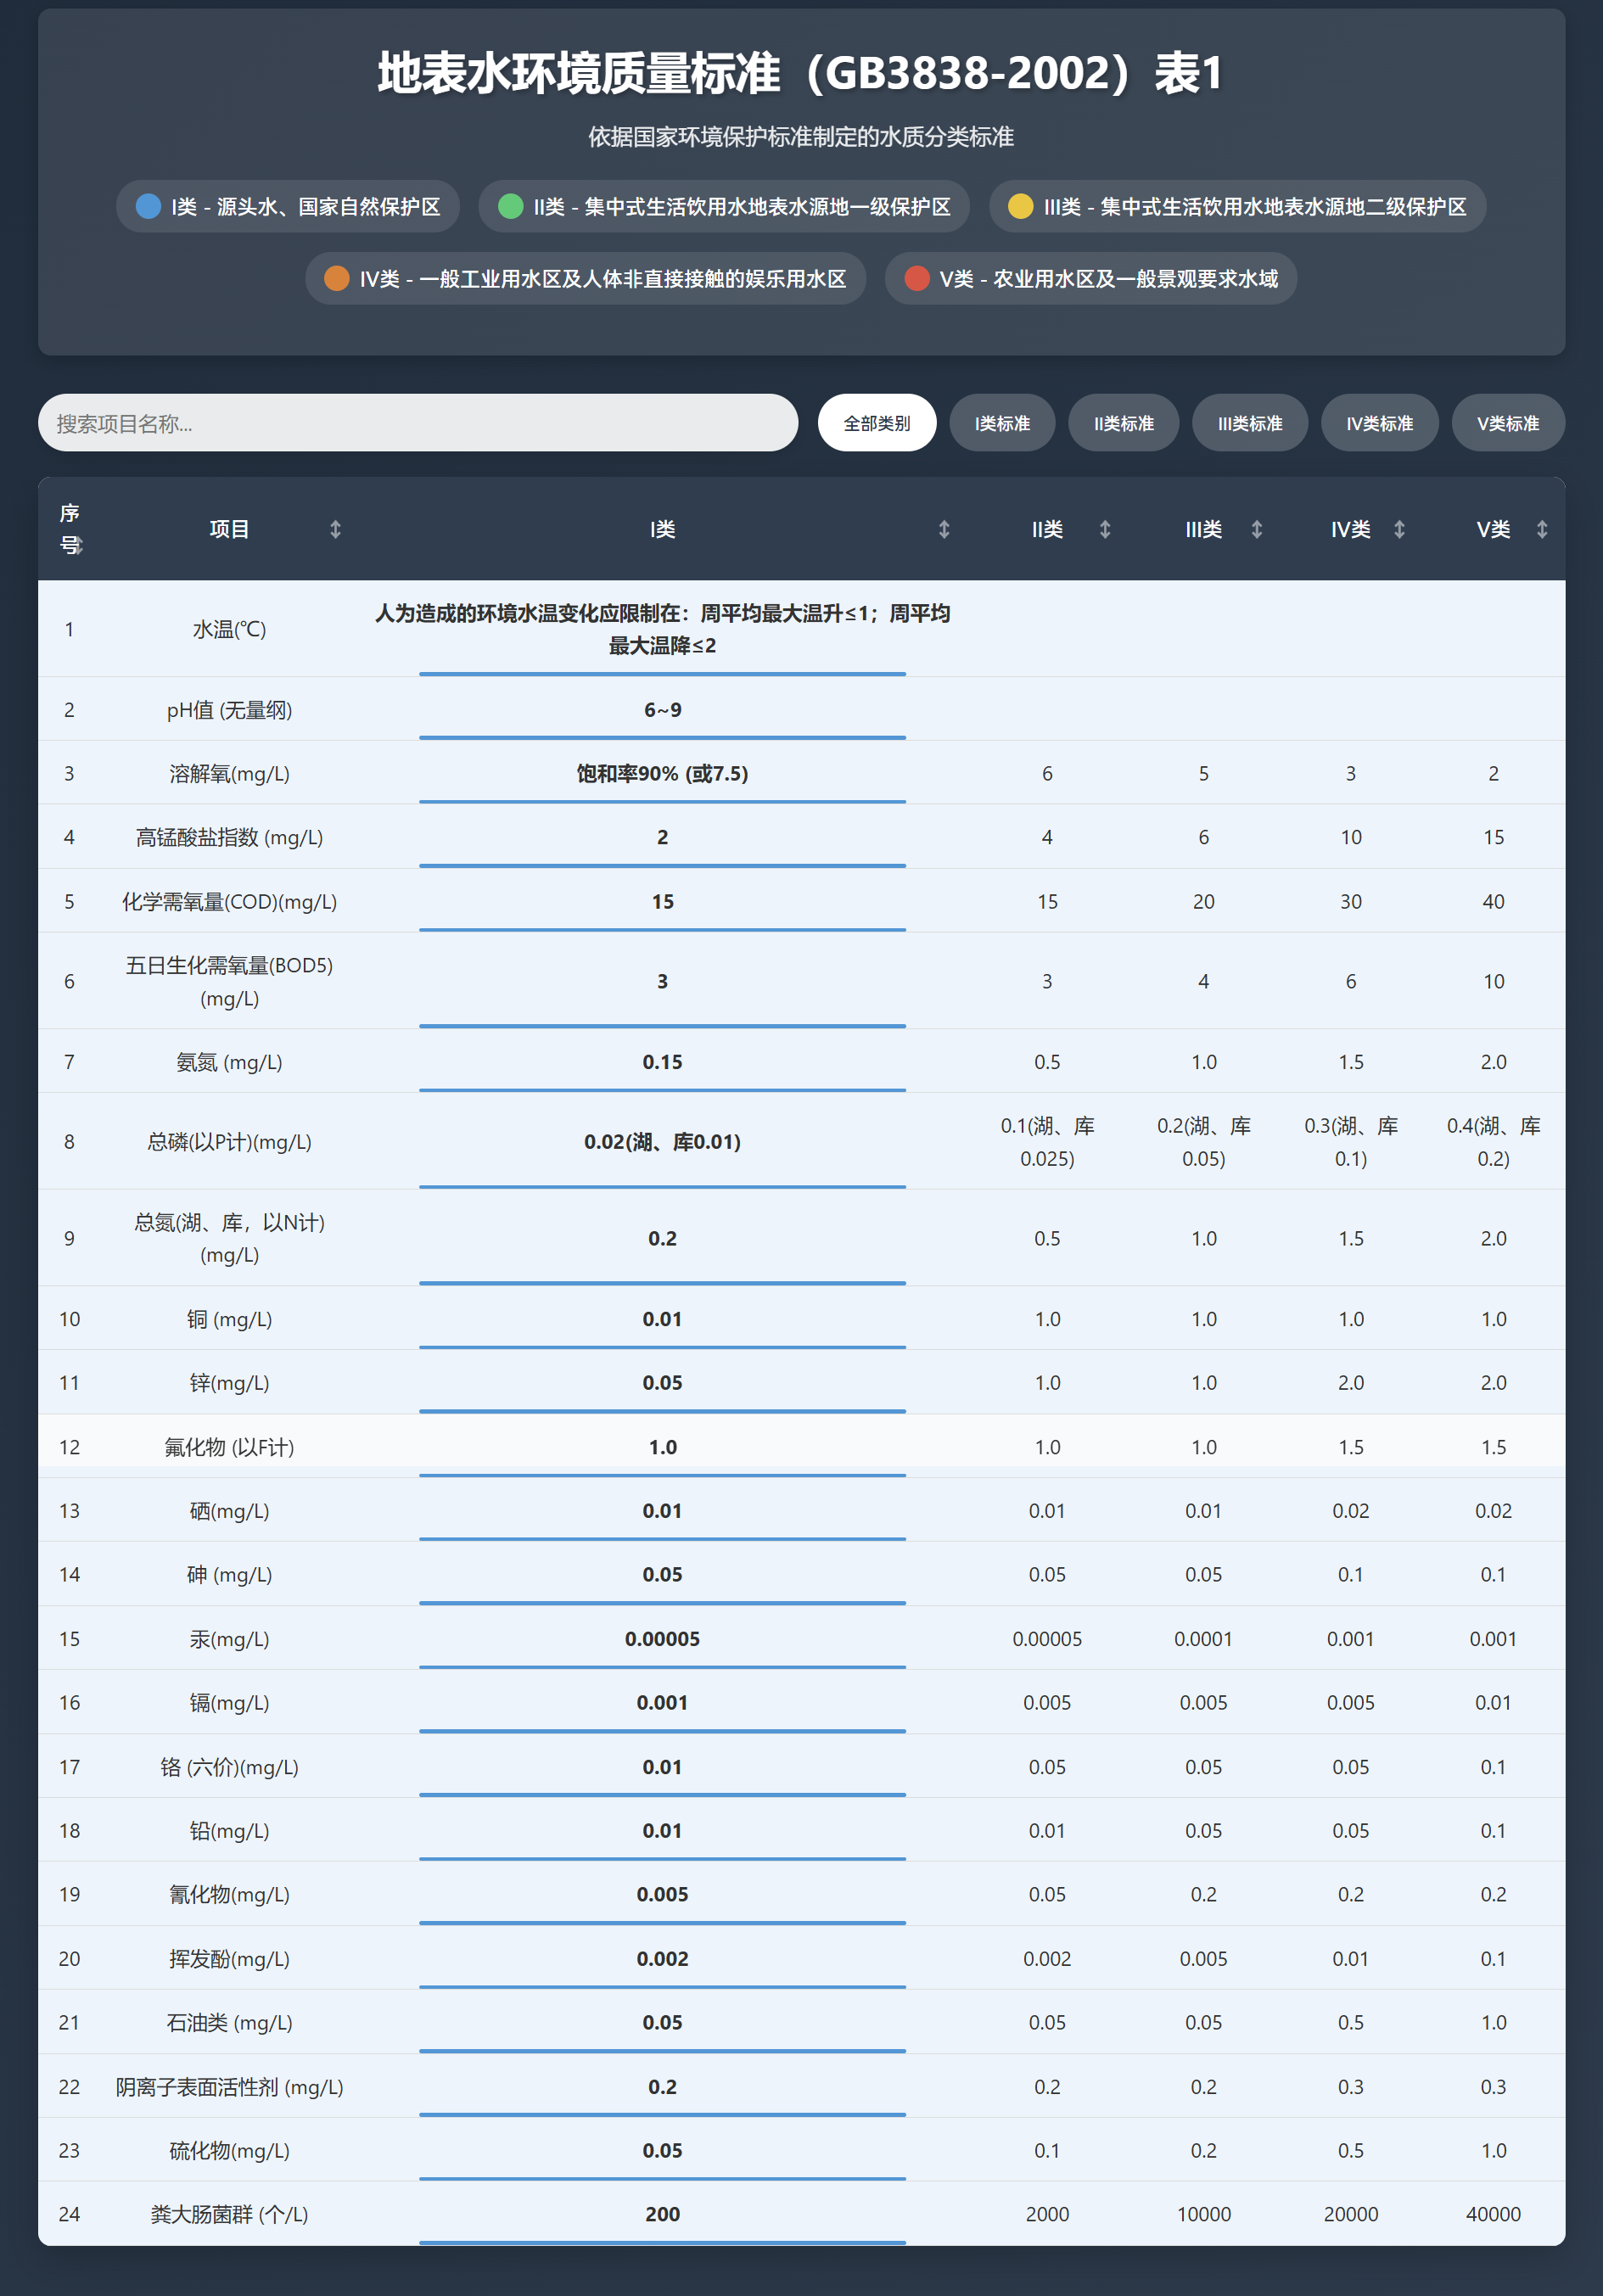Click the 0.02(湖、库0.01) cell

(x=662, y=1142)
